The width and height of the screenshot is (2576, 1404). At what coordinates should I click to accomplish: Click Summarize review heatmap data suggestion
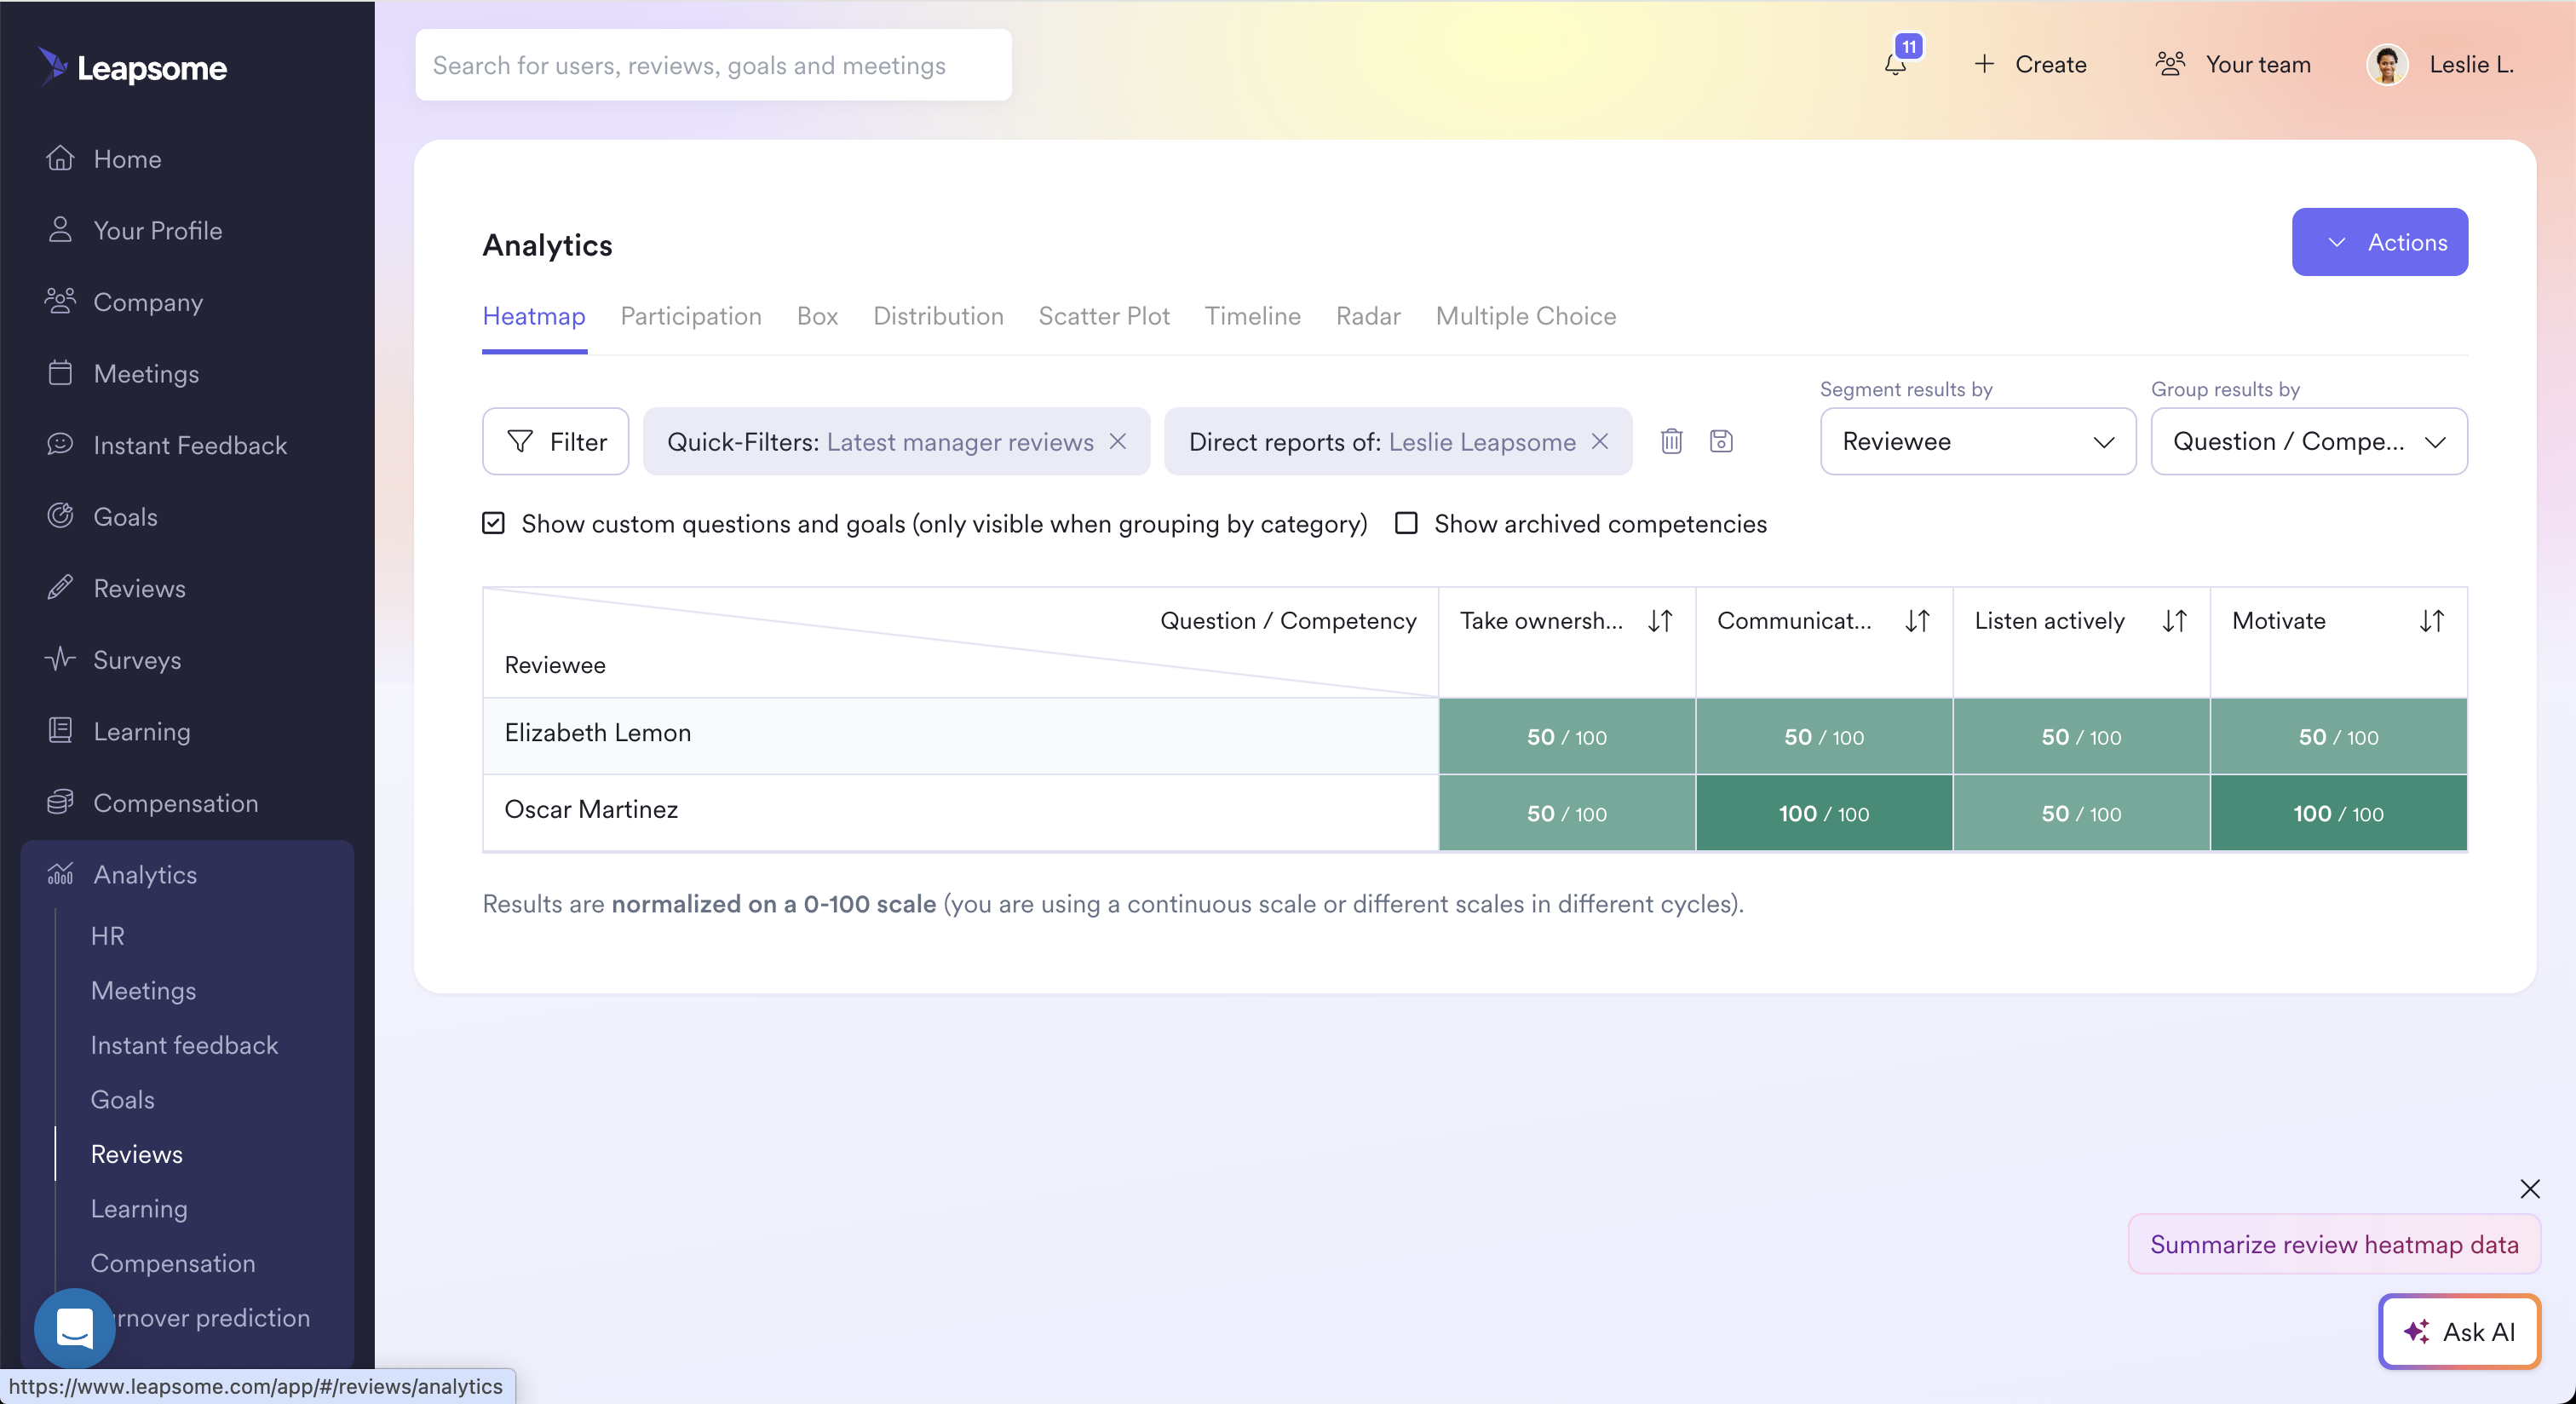2334,1244
